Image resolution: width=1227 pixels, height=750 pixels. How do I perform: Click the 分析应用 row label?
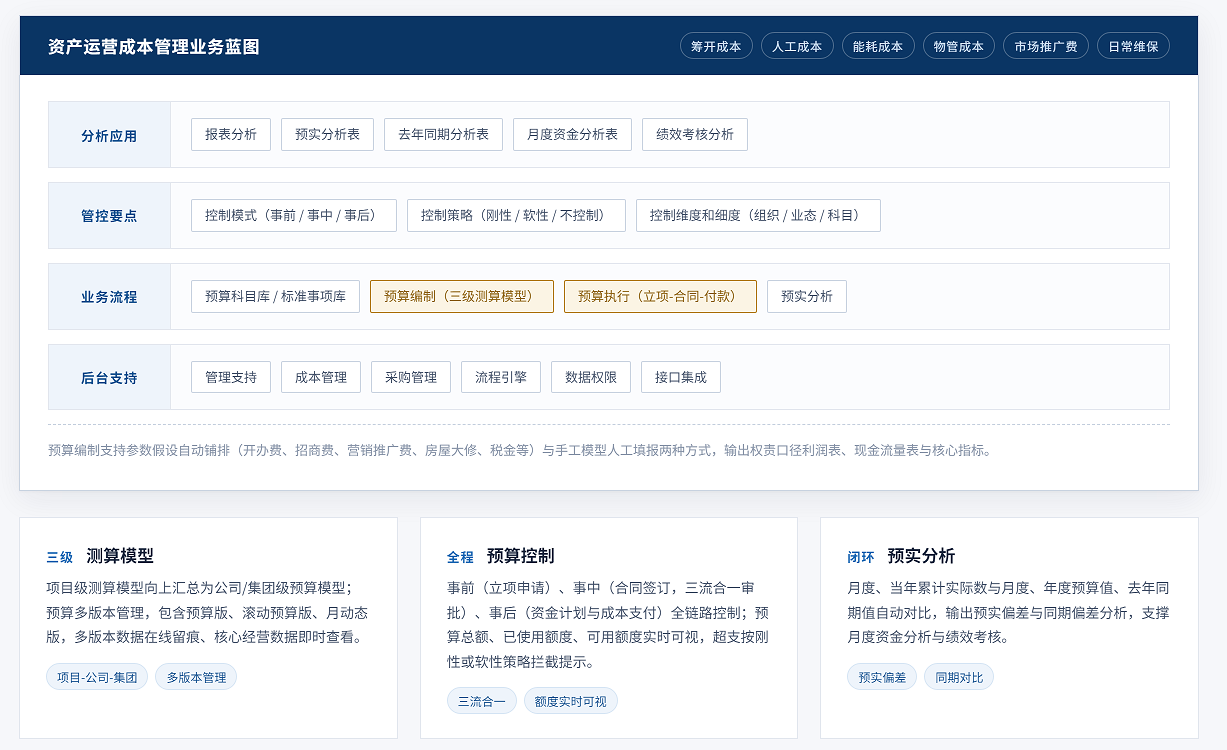coord(109,135)
